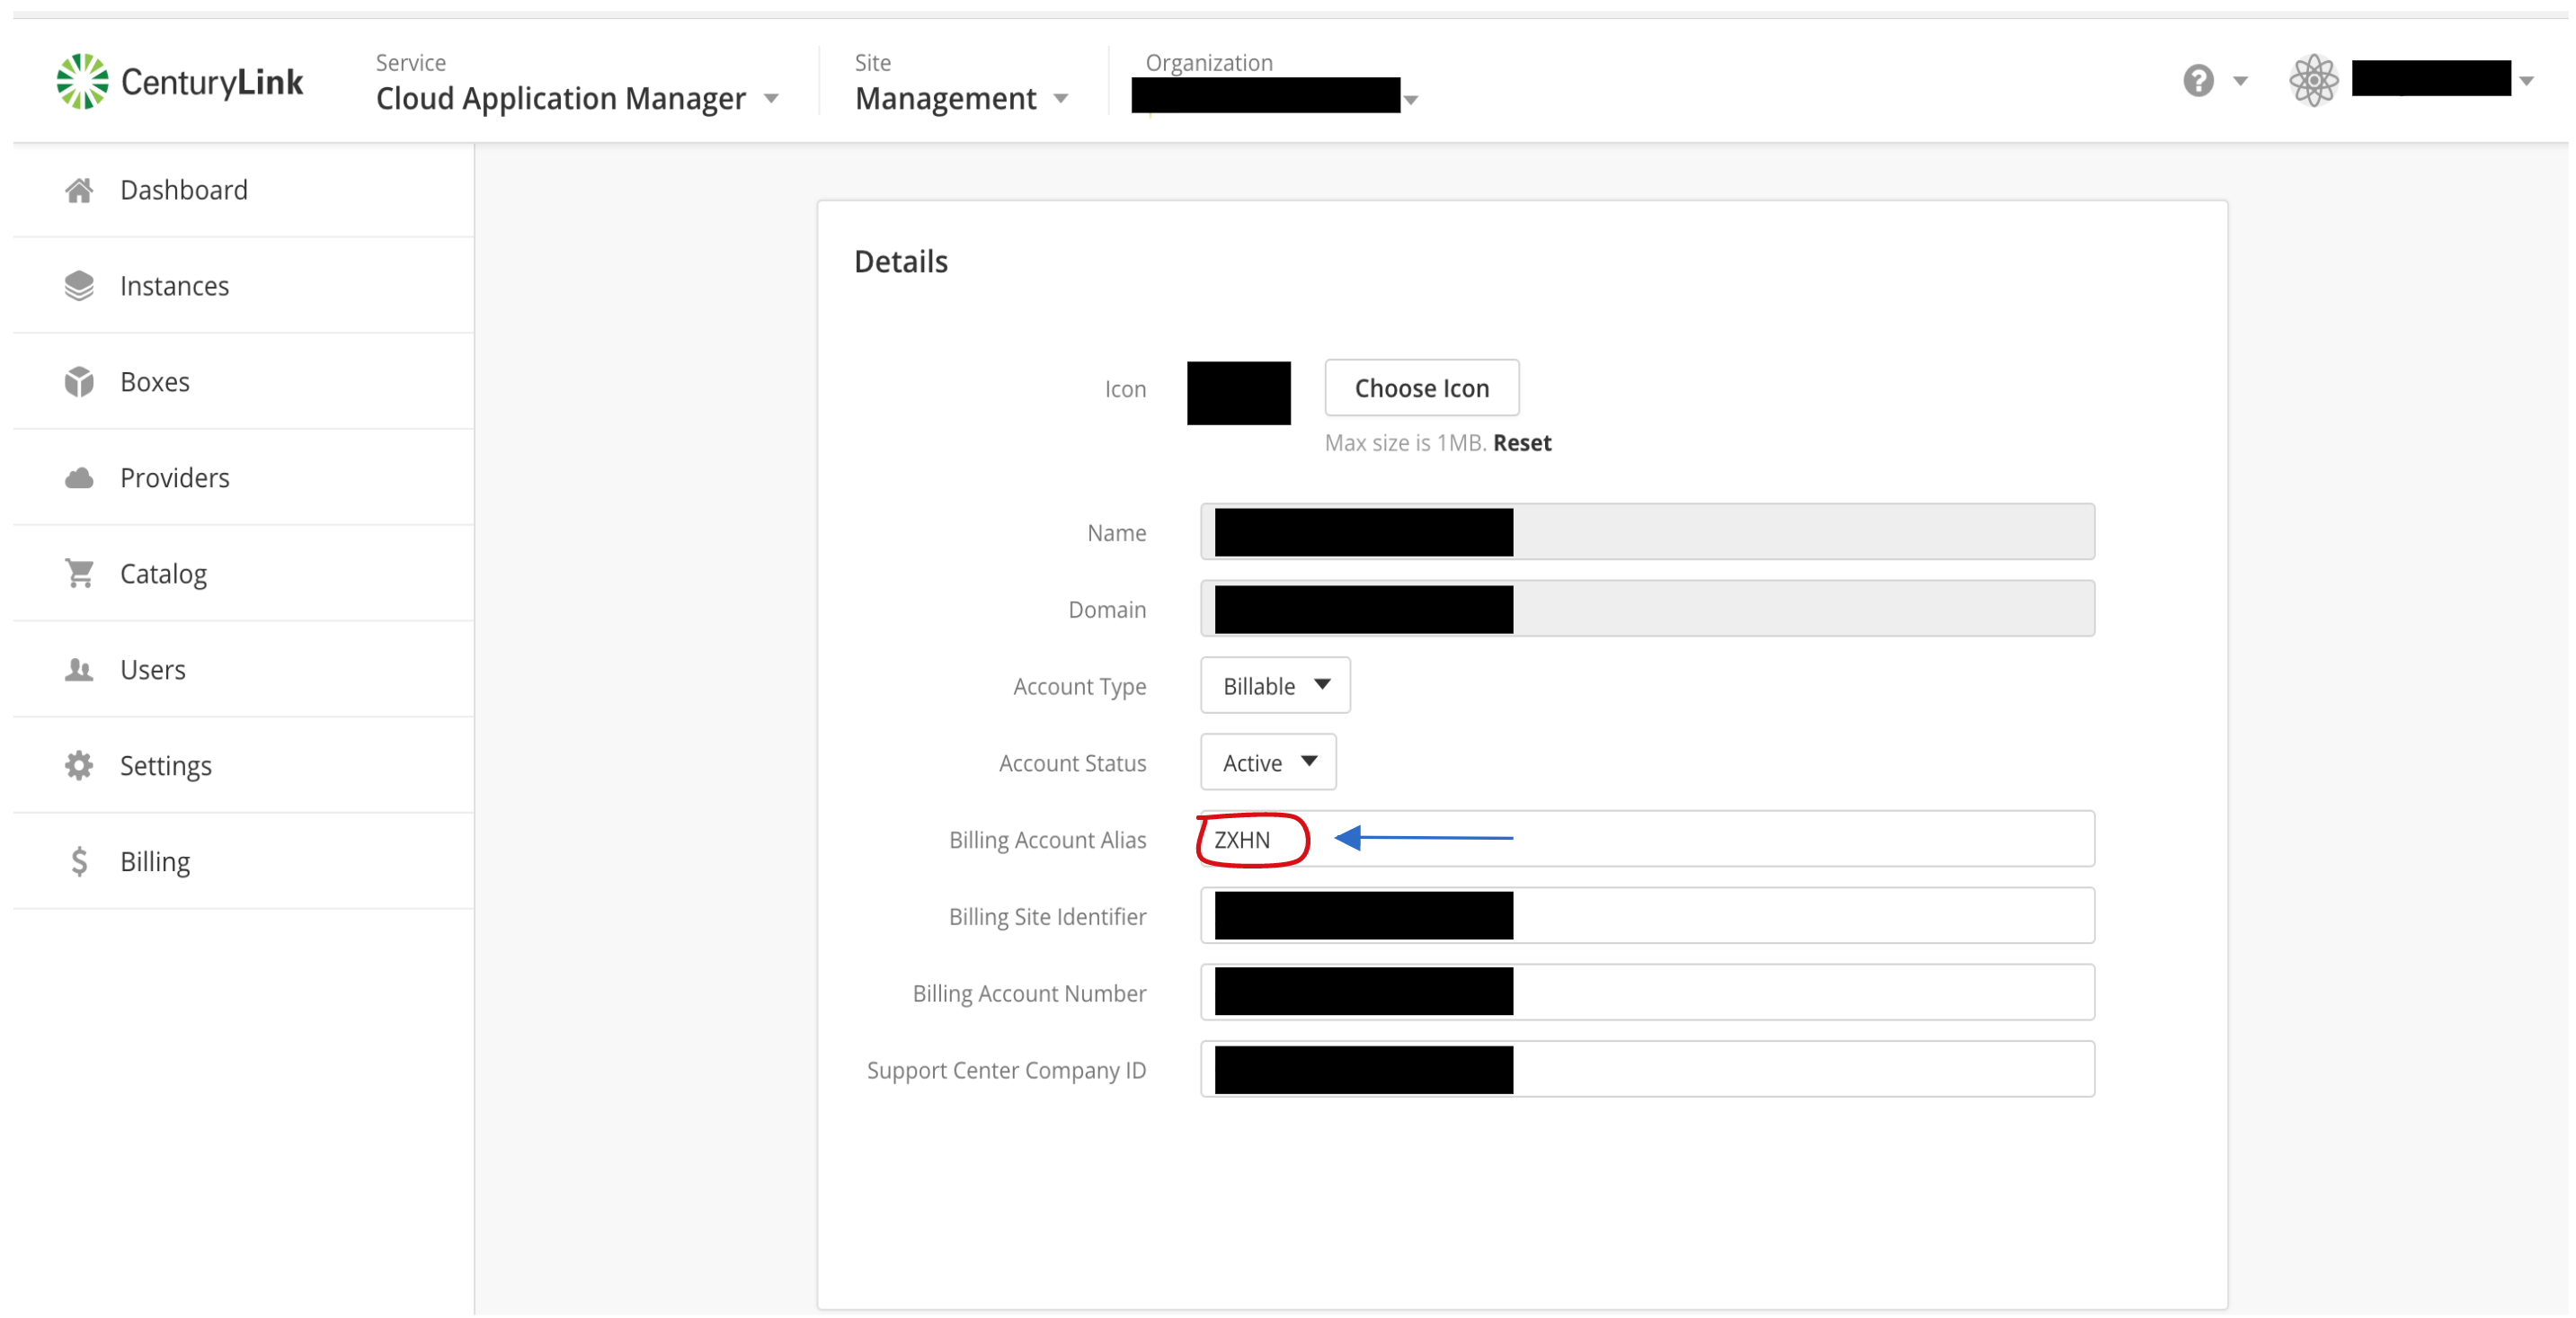The image size is (2576, 1318).
Task: Click the 'Billing Site Identifier' label
Action: coord(1047,917)
